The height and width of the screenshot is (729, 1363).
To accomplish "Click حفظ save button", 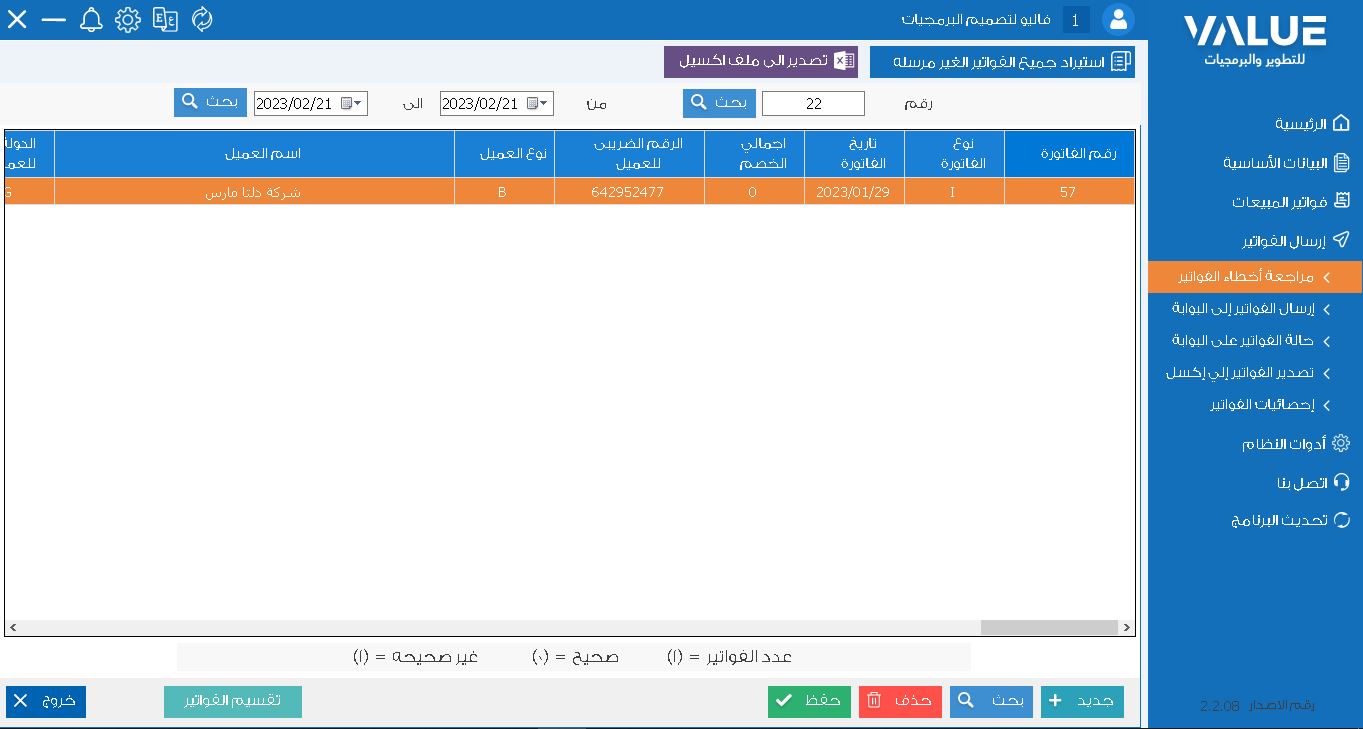I will [809, 701].
